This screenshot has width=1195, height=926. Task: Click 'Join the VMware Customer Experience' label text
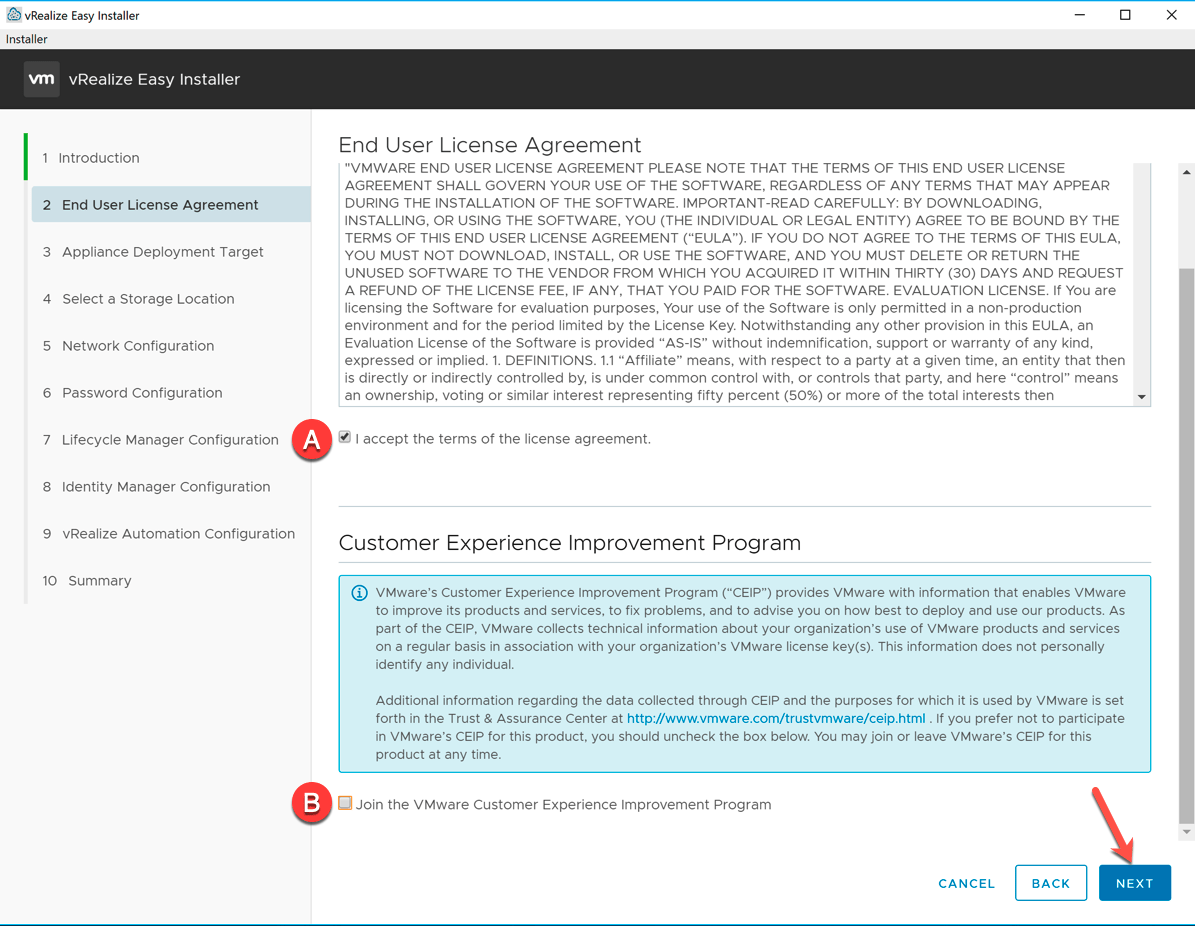pos(563,805)
